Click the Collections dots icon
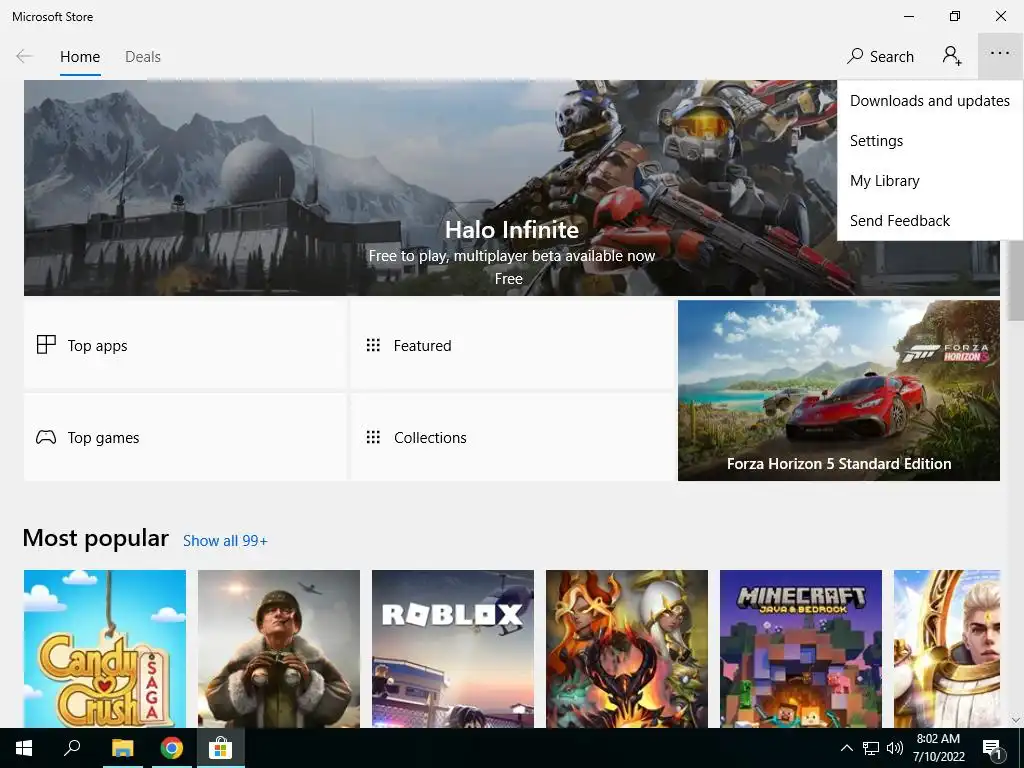The width and height of the screenshot is (1024, 768). click(x=373, y=437)
